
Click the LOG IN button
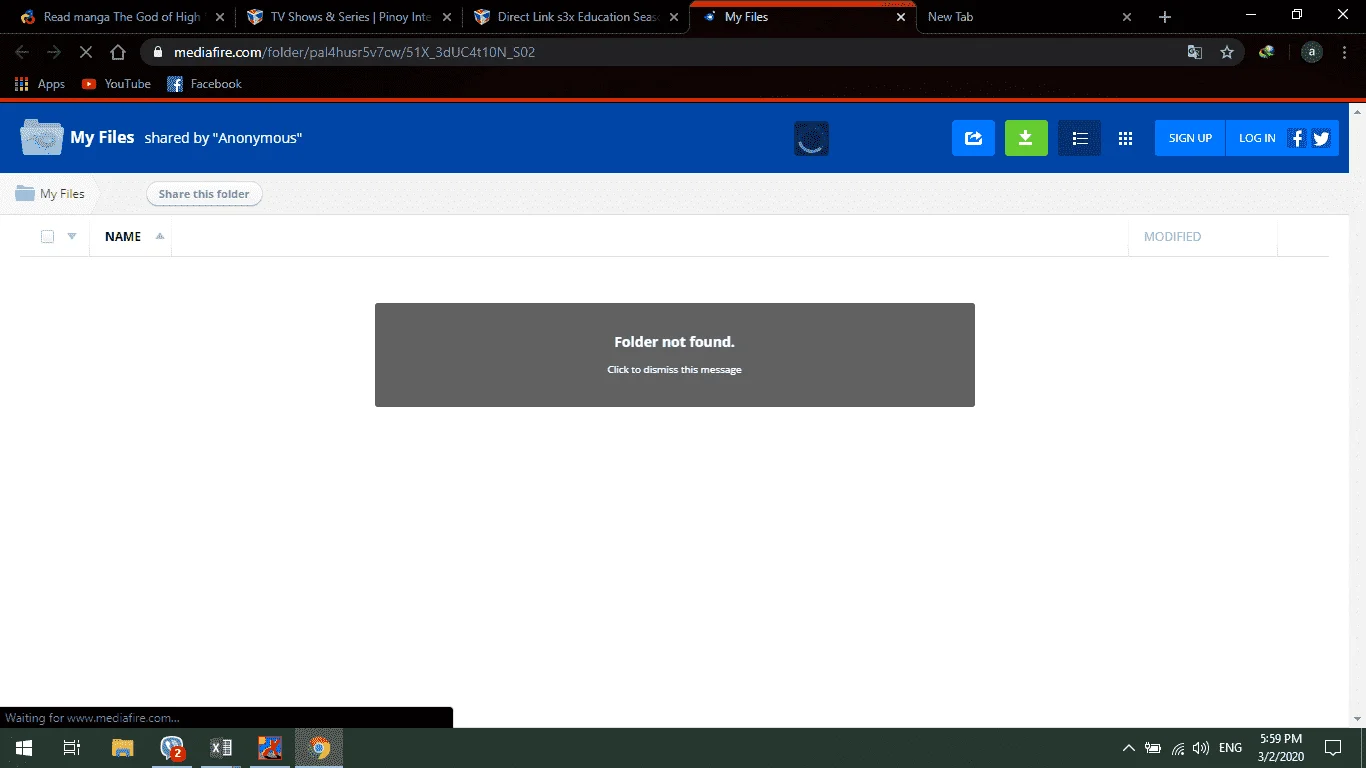tap(1257, 138)
